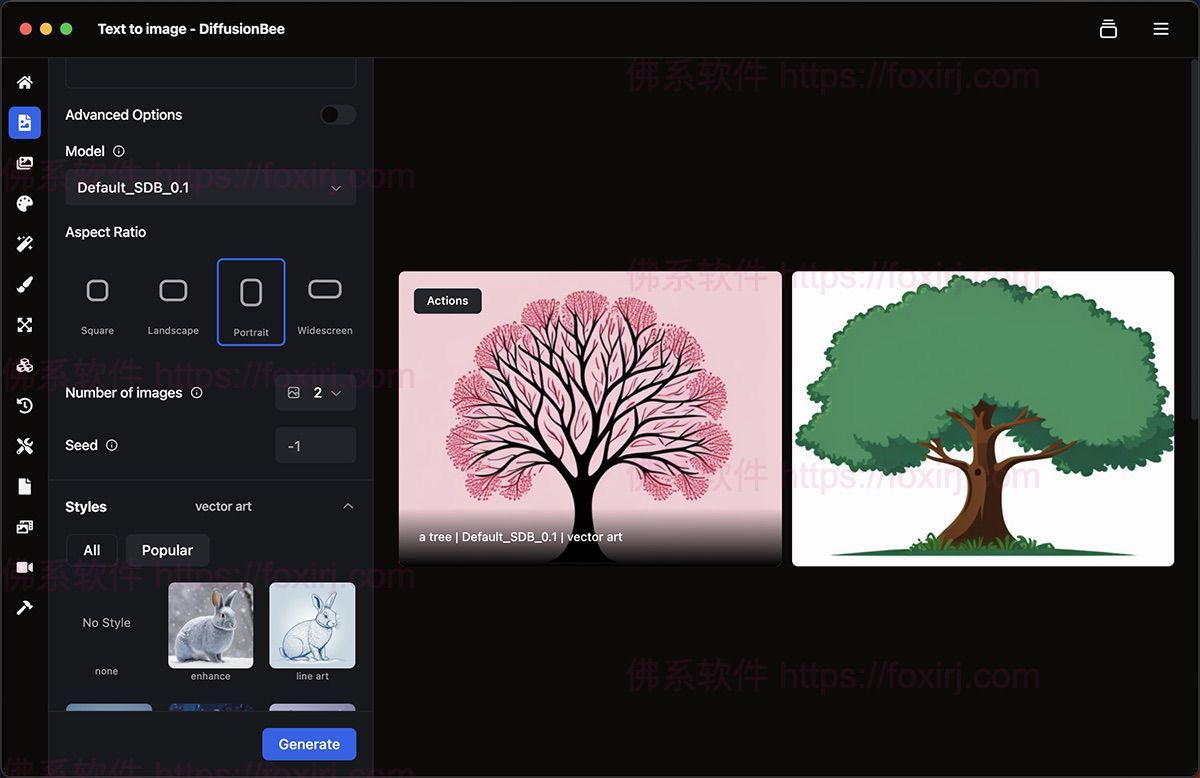The width and height of the screenshot is (1200, 778).
Task: Select the paintbrush tool in sidebar
Action: pos(25,285)
